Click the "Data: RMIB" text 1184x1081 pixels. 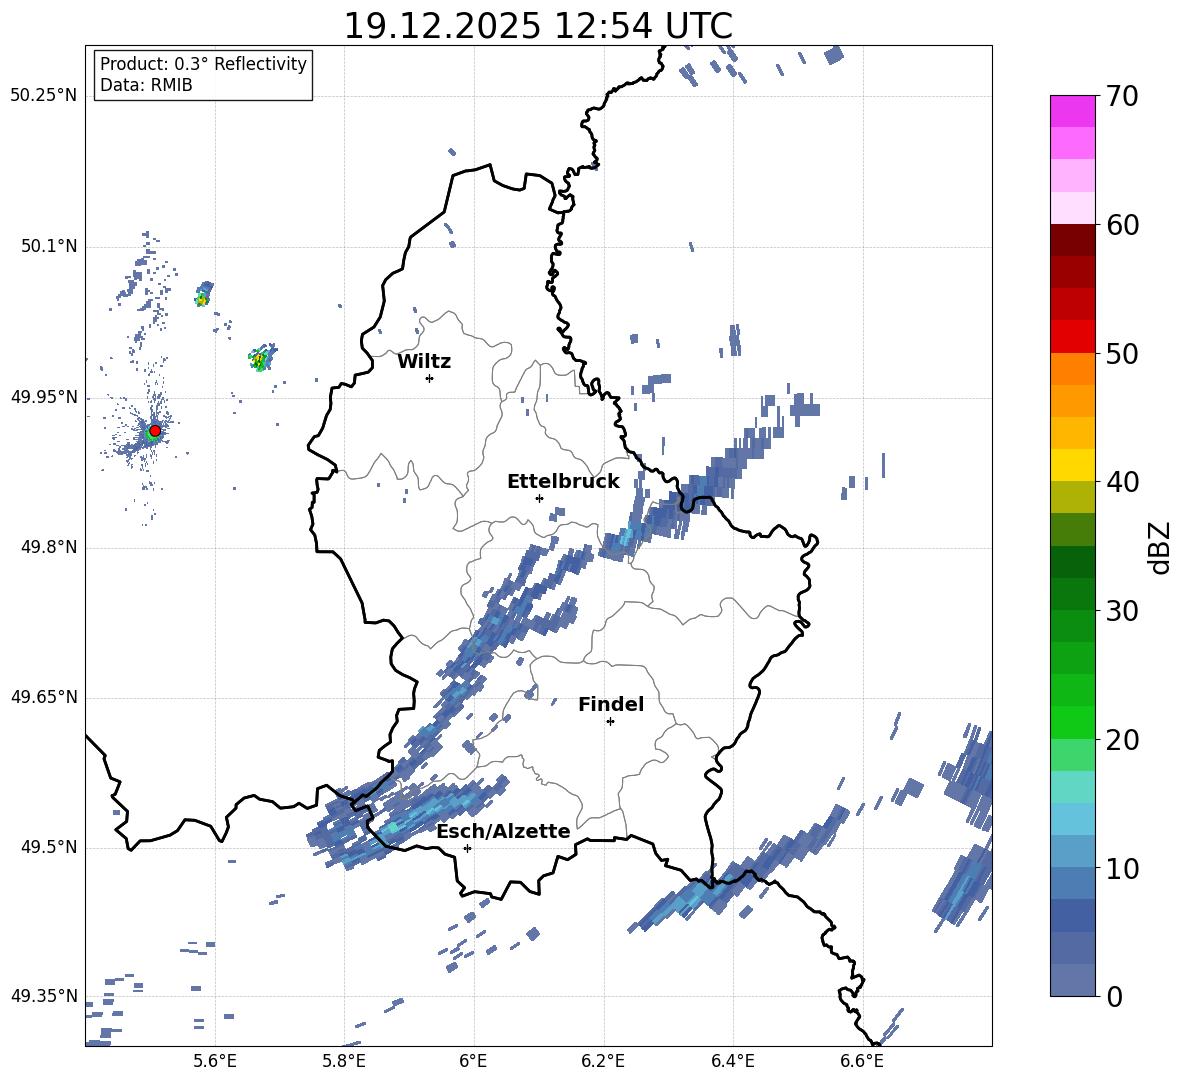(146, 85)
